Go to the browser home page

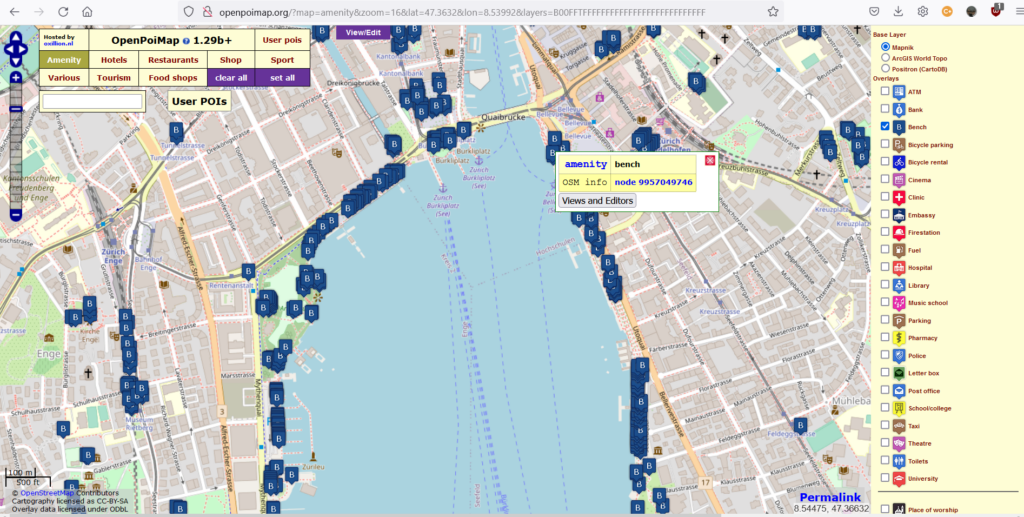[87, 12]
